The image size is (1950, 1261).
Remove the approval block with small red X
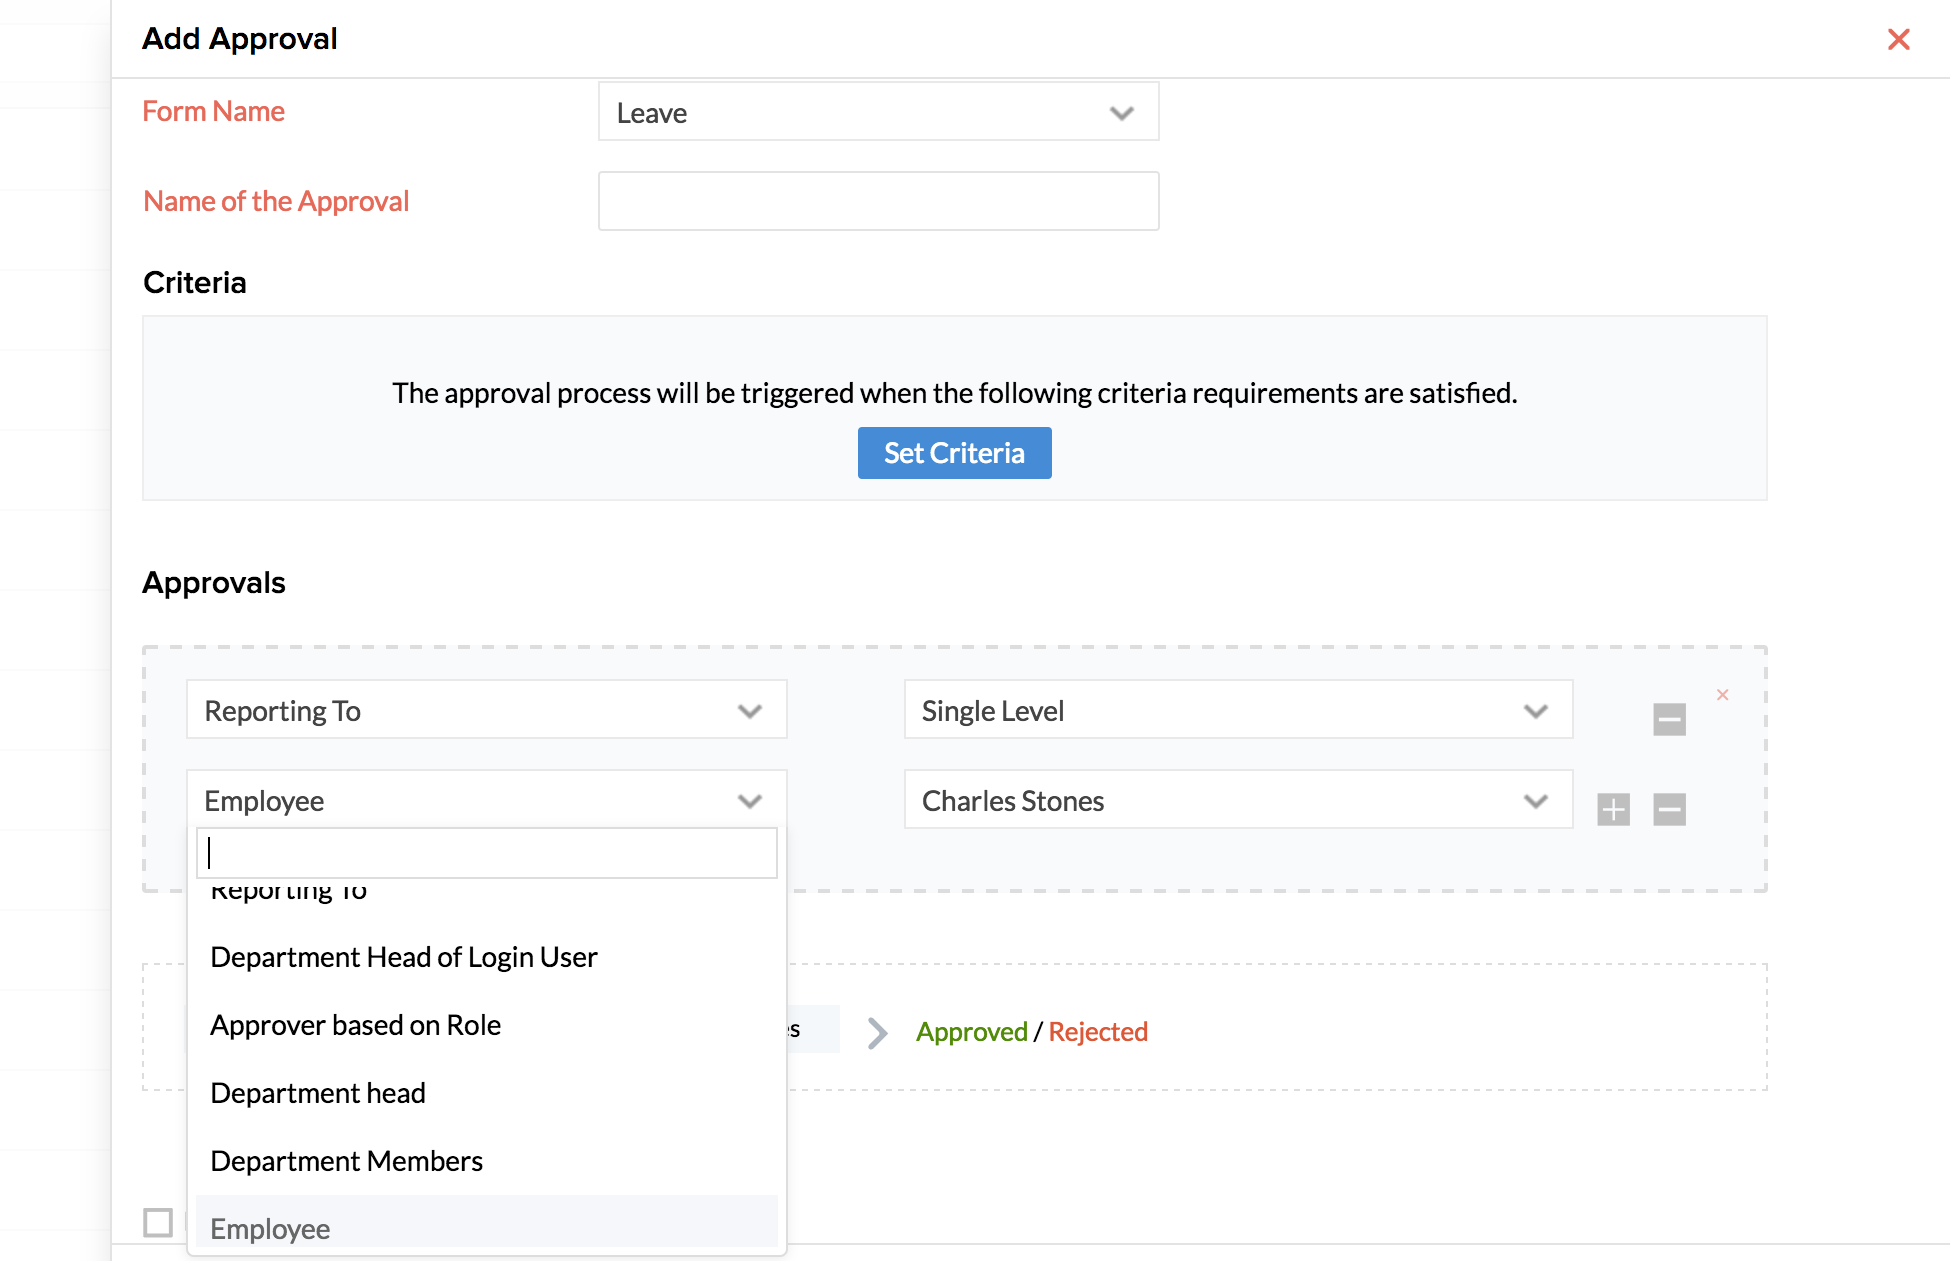(1722, 695)
